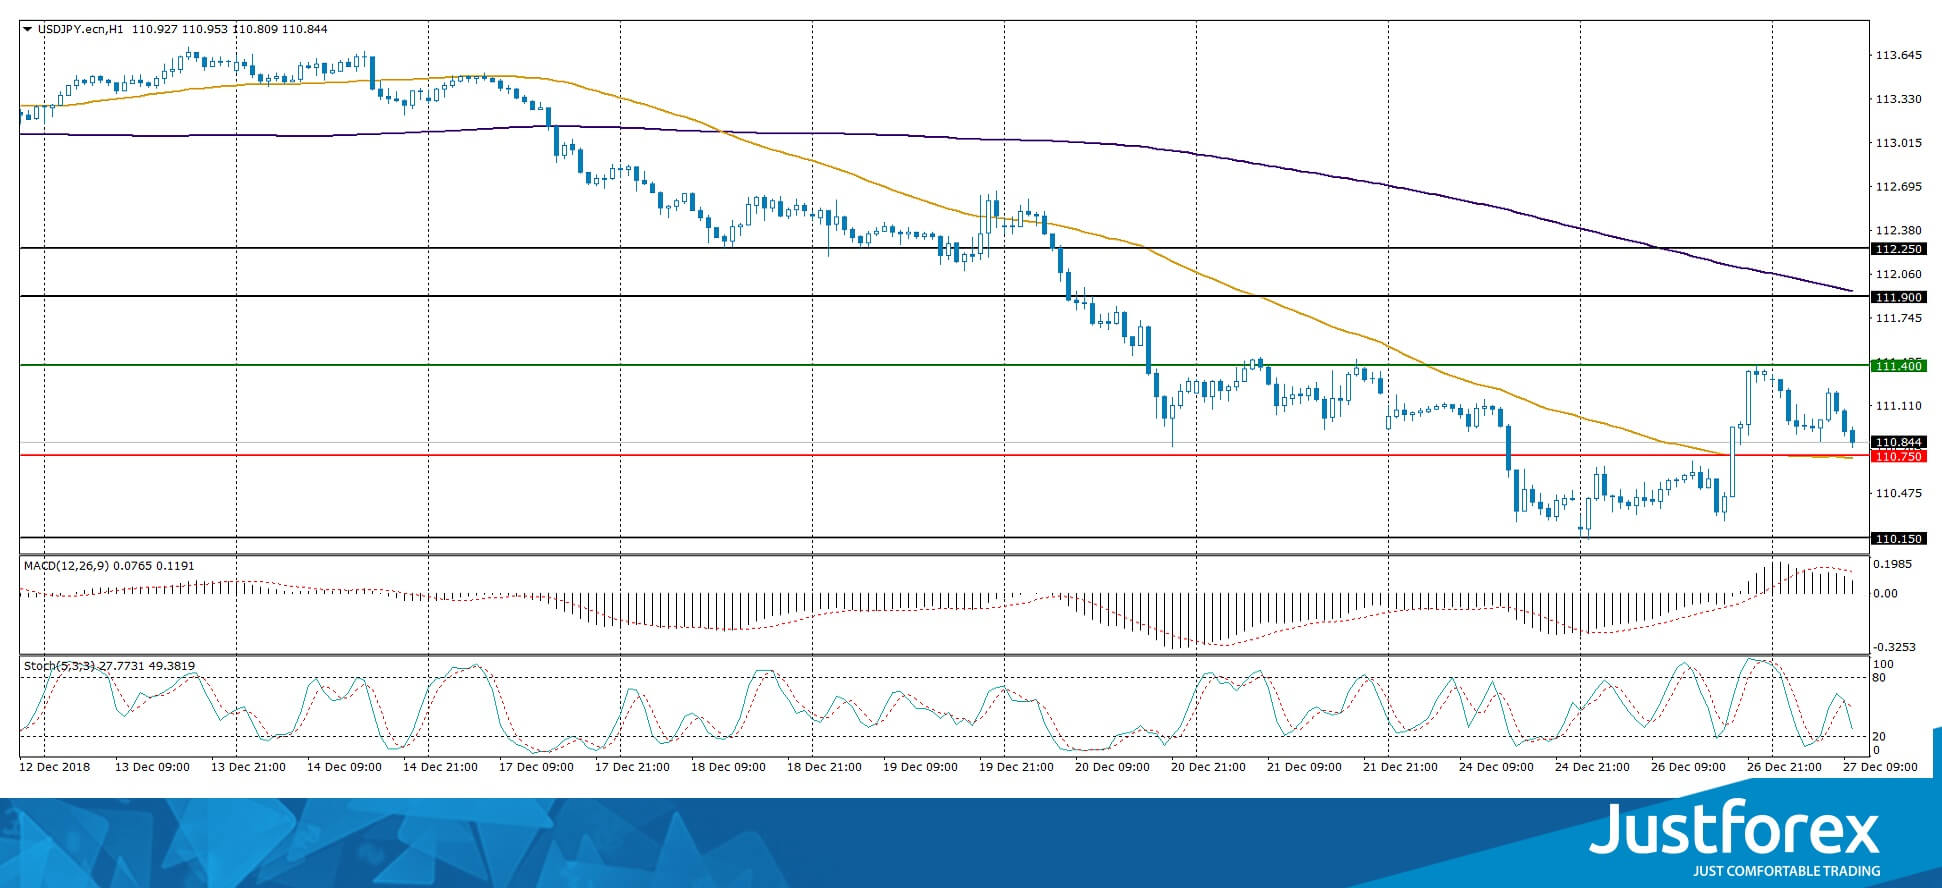Click the 18 Dec 21:00 time label
This screenshot has width=1942, height=888.
[x=824, y=767]
